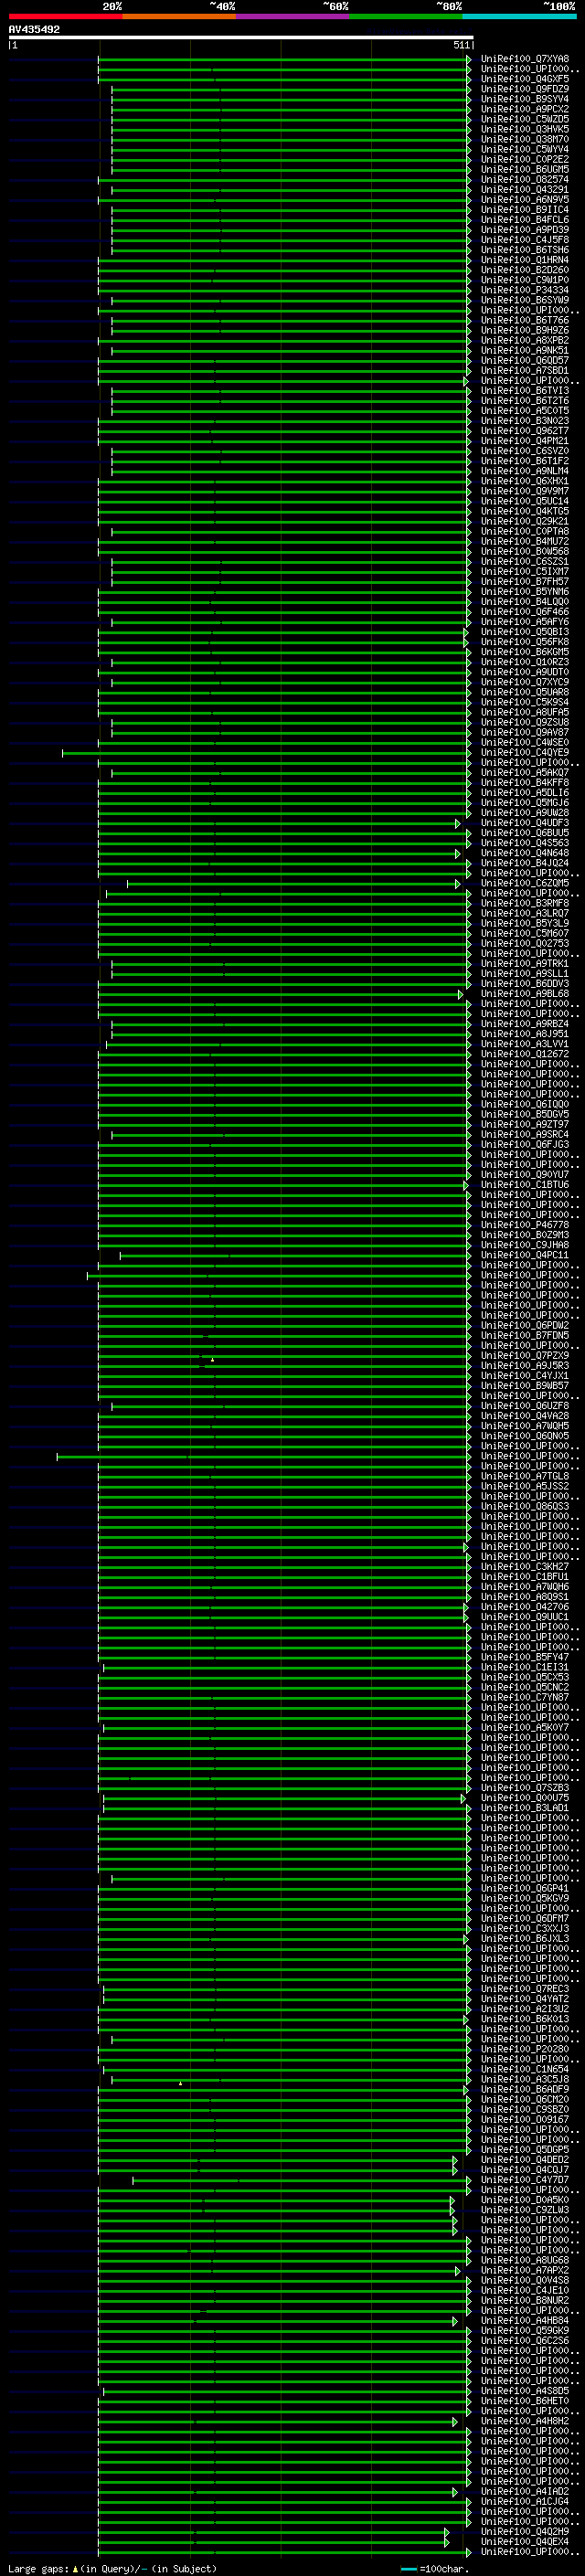Screen dimensions: 585x2576
Task: Select hit label UniRef100_Q12672
Action: pyautogui.click(x=525, y=1054)
